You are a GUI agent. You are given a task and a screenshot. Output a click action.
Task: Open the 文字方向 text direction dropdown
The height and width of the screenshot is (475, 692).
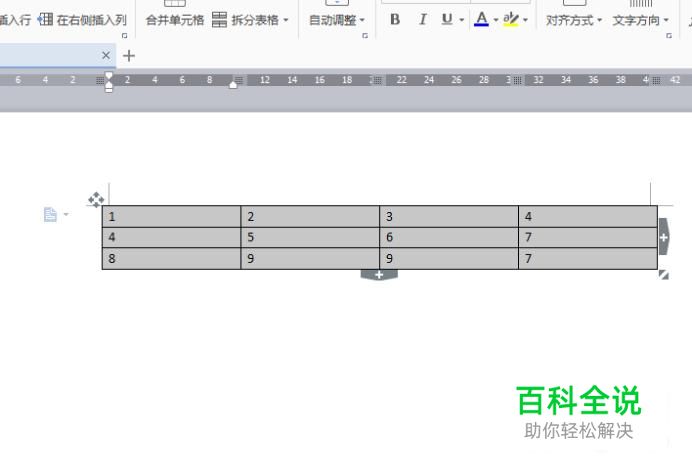tap(640, 20)
